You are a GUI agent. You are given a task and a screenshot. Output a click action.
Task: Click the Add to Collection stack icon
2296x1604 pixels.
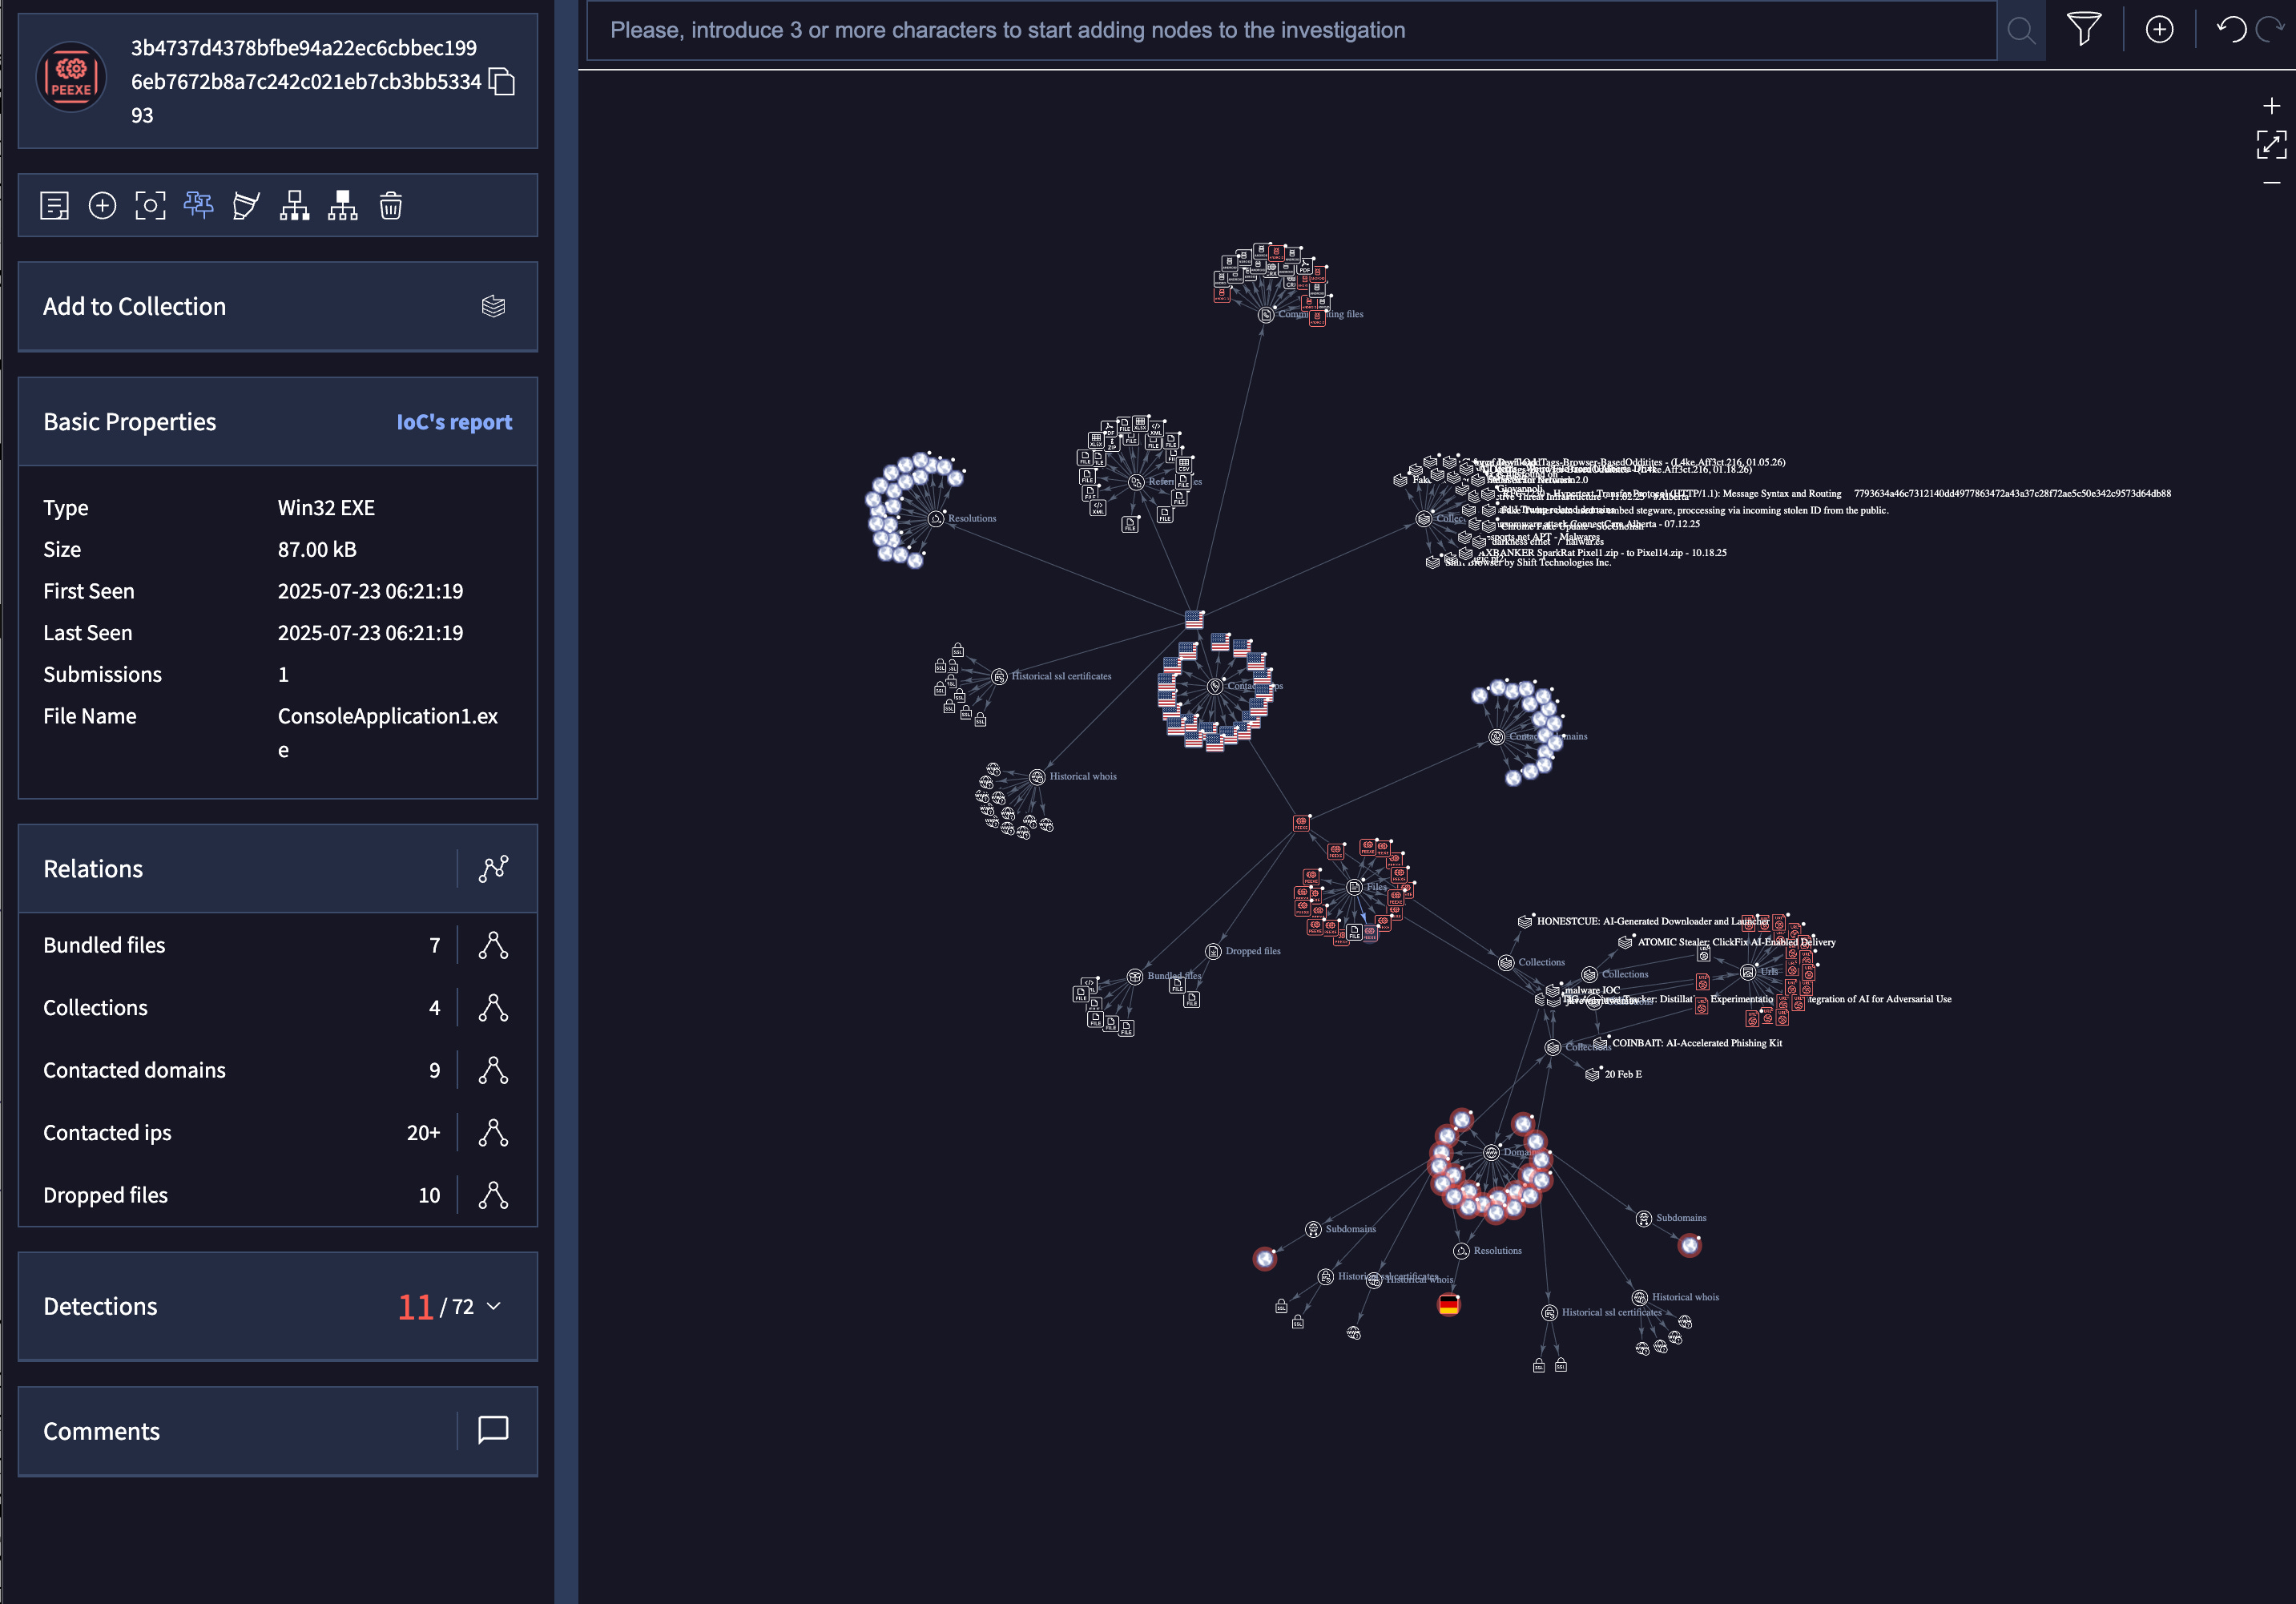493,307
